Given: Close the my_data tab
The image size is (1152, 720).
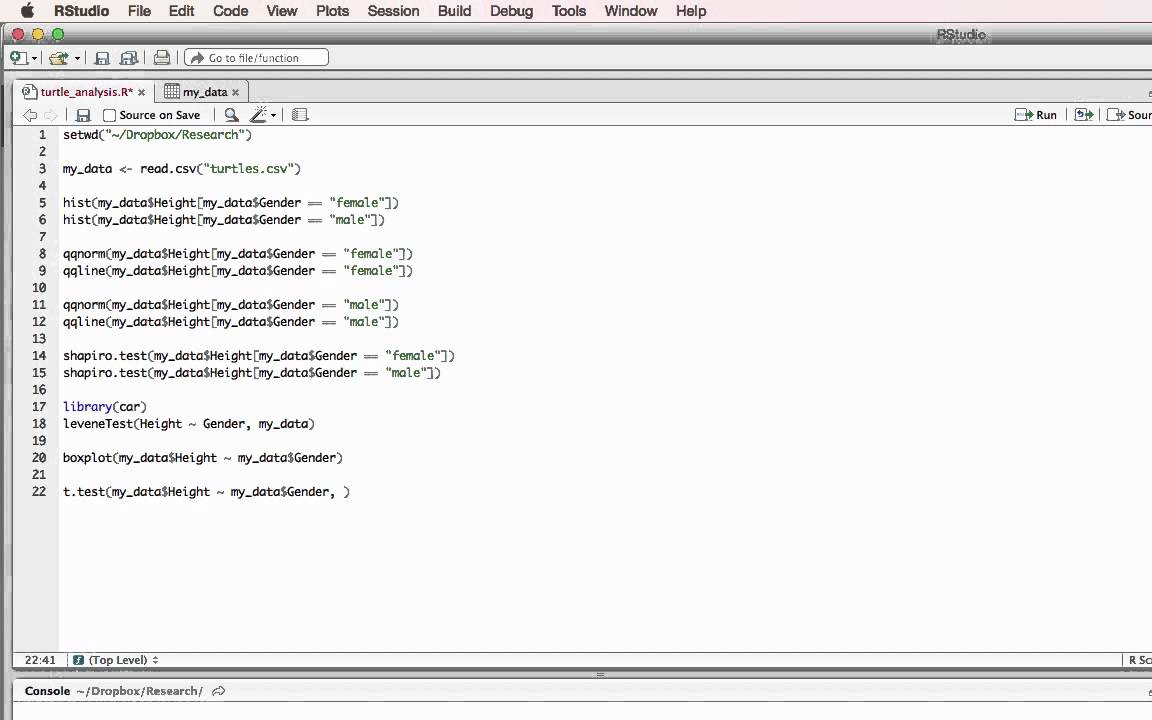Looking at the screenshot, I should tap(235, 93).
